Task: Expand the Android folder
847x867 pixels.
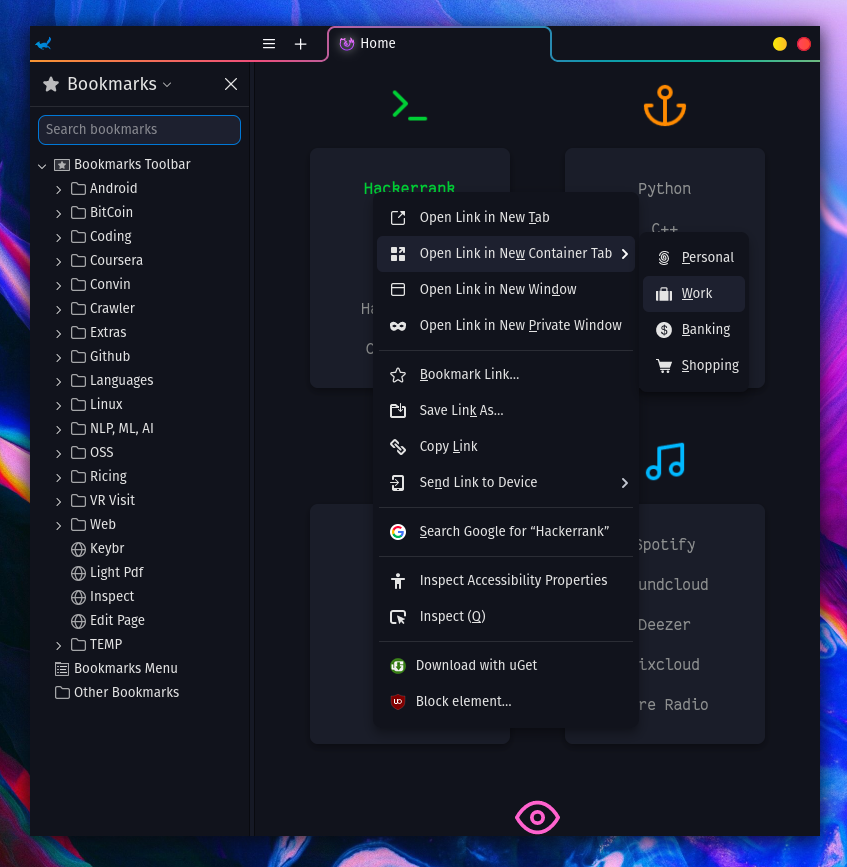Action: point(59,190)
